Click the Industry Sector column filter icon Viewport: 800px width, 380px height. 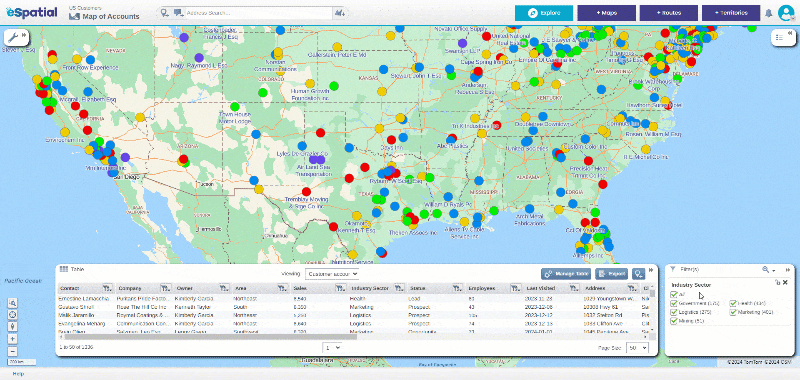pos(399,288)
